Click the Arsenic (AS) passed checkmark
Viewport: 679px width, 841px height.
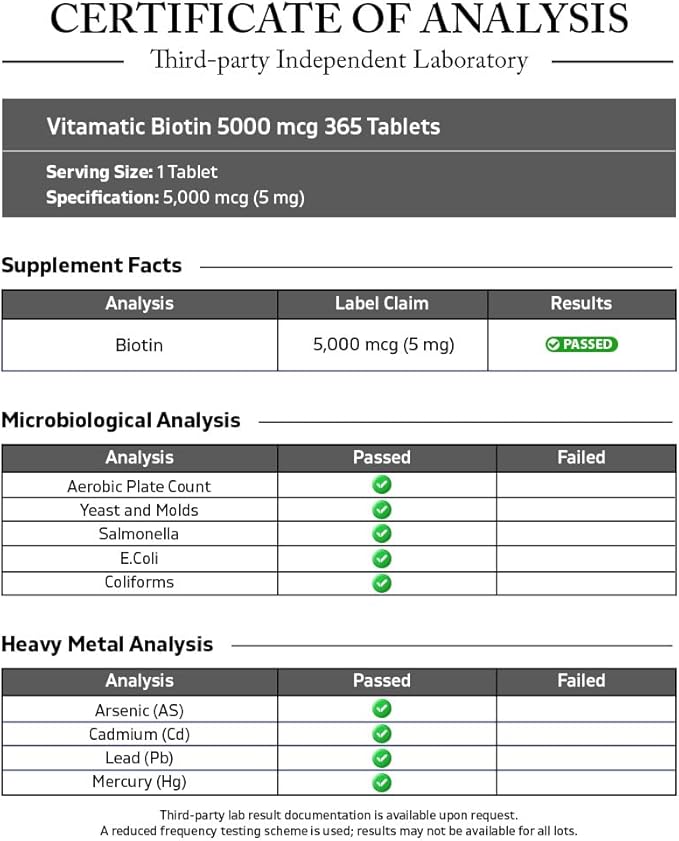pos(382,709)
